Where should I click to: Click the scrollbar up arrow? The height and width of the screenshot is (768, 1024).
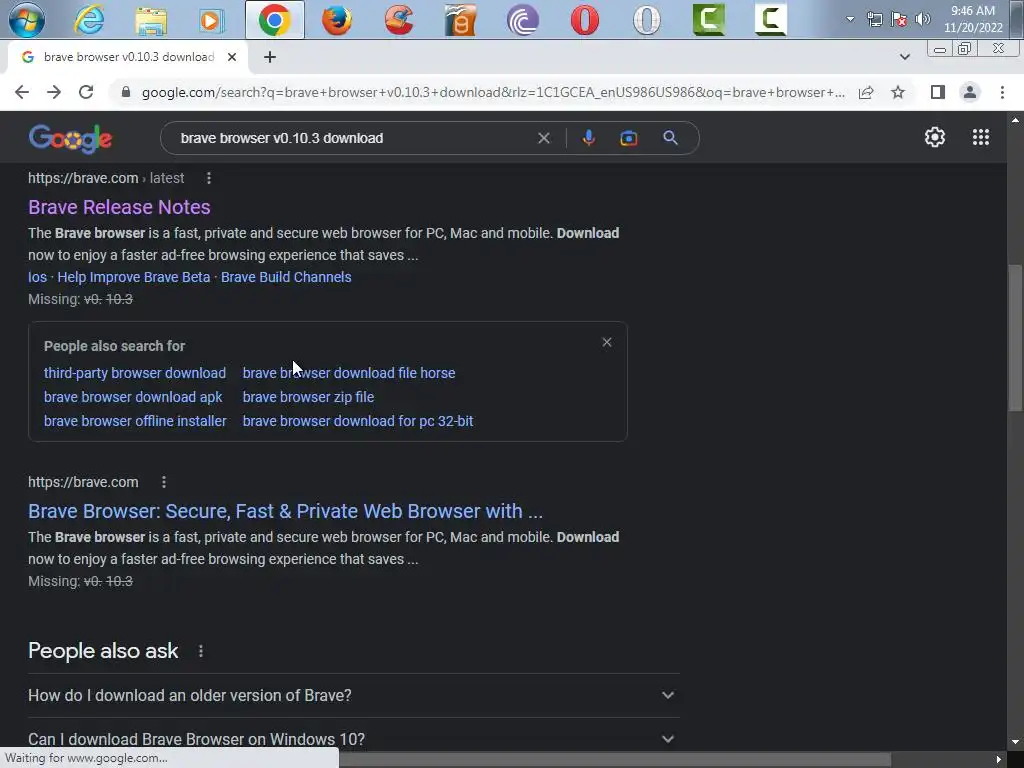point(1015,120)
